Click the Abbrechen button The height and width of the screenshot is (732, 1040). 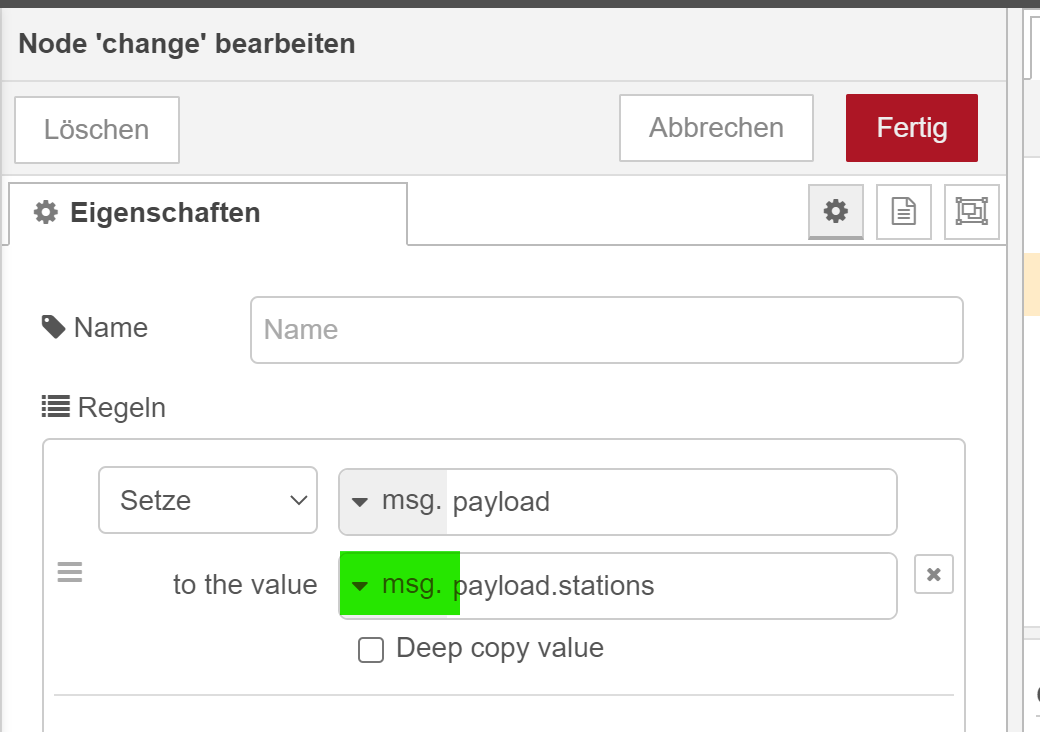tap(716, 128)
